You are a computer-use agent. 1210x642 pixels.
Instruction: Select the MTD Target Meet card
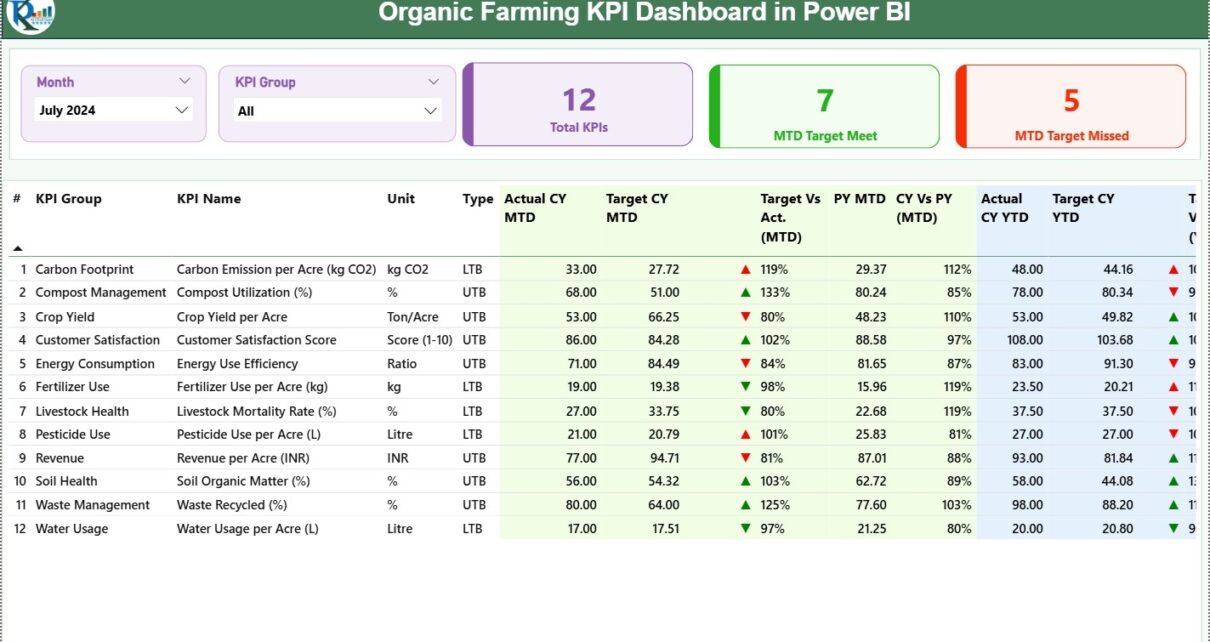[x=825, y=107]
